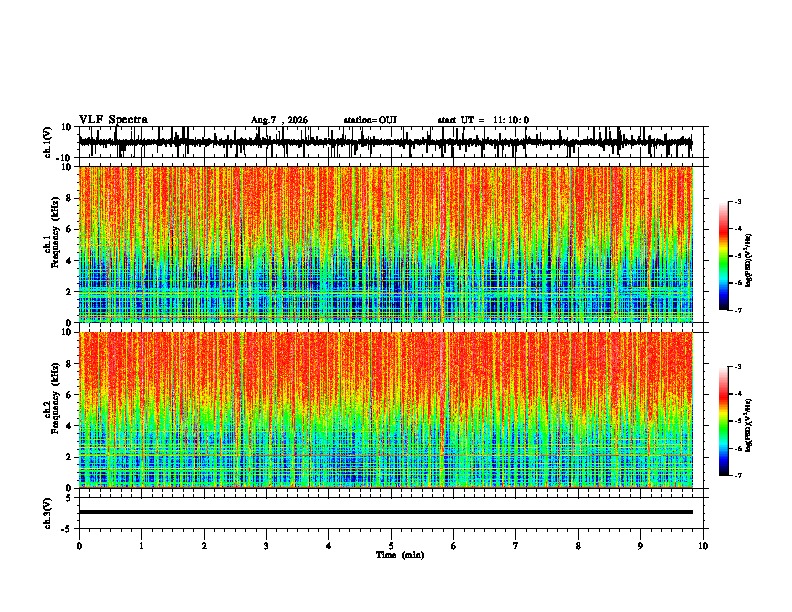The width and height of the screenshot is (792, 612).
Task: Click the "2" kHz tick on ch.2 spectrogram
Action: coord(69,457)
